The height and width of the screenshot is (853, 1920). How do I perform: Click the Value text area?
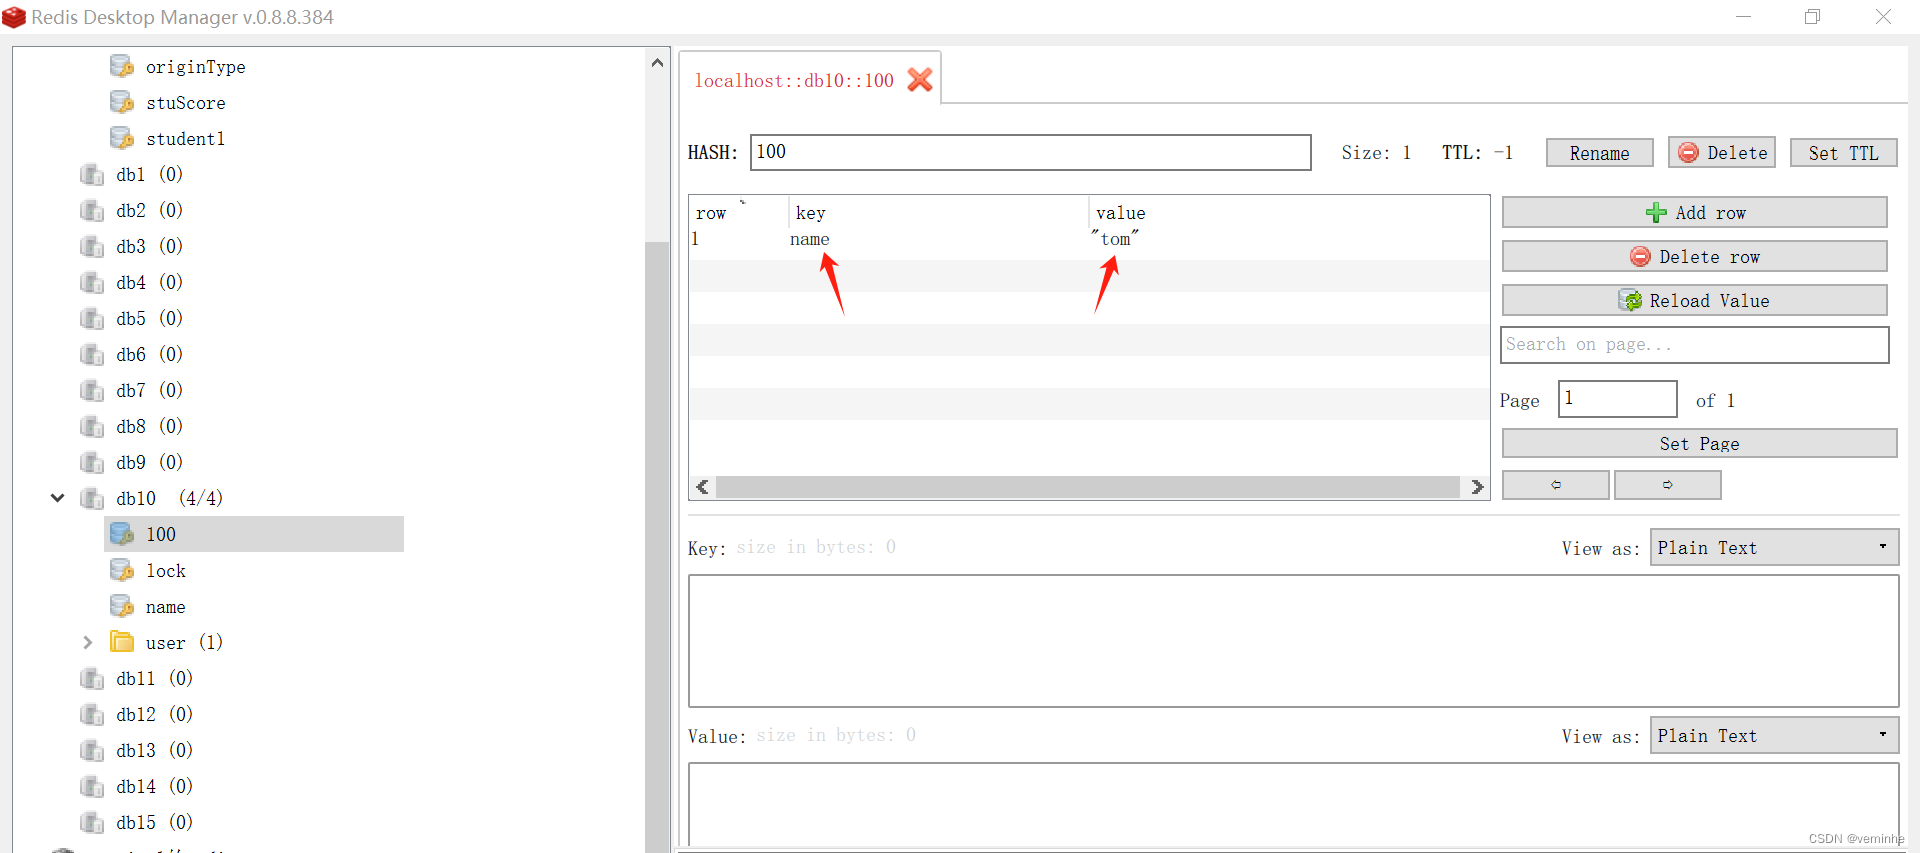(1293, 804)
